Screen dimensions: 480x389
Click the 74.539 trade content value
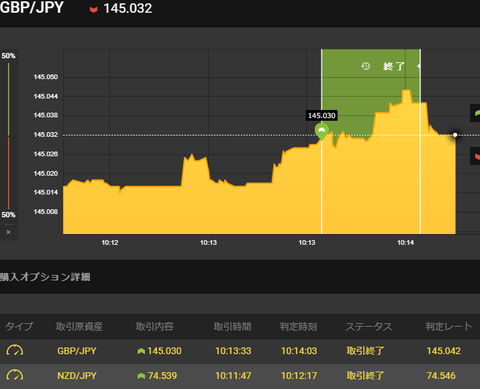[162, 376]
